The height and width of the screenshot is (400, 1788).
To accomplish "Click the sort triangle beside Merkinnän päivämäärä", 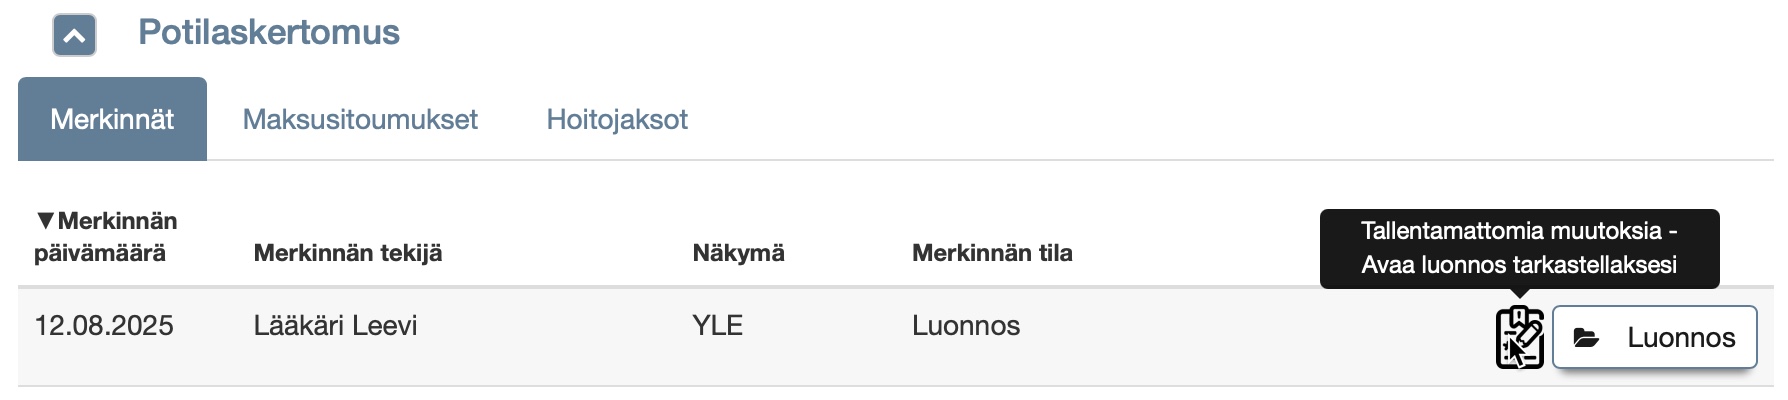I will click(x=45, y=220).
